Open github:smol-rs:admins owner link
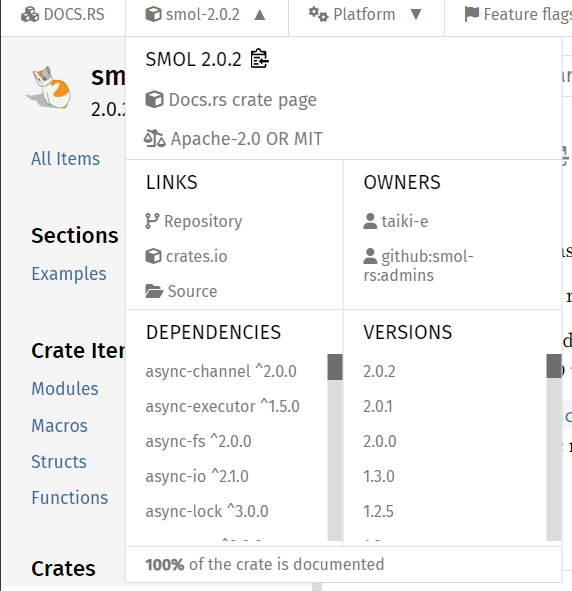This screenshot has width=572, height=591. [x=418, y=266]
